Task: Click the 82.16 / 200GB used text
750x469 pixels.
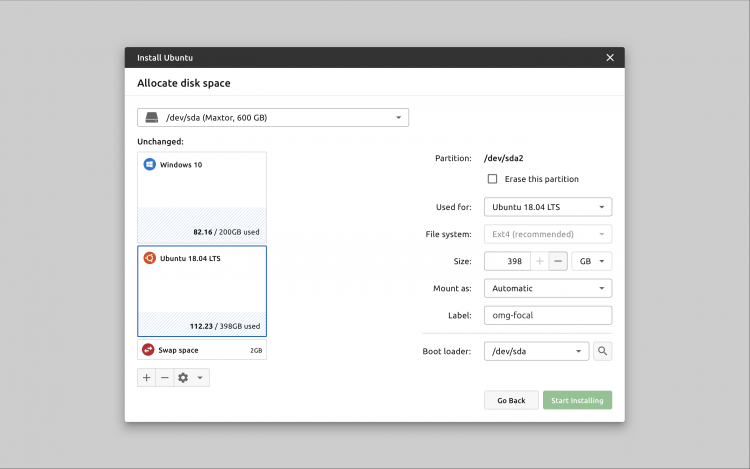Action: [226, 232]
